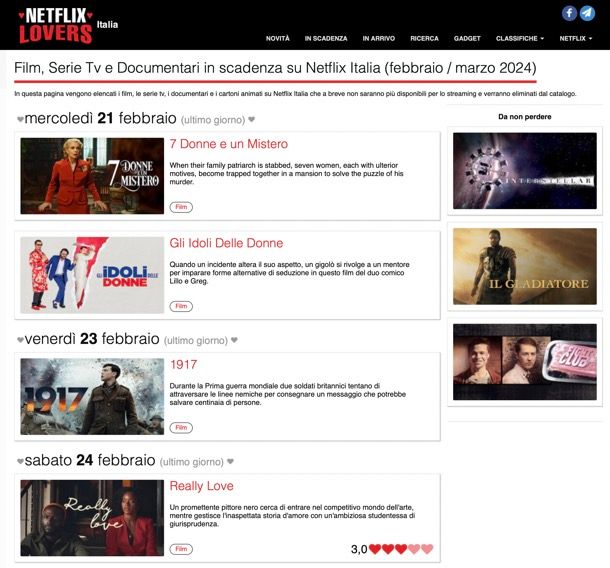This screenshot has height=568, width=610.
Task: Open the 1917 title link
Action: [x=183, y=365]
